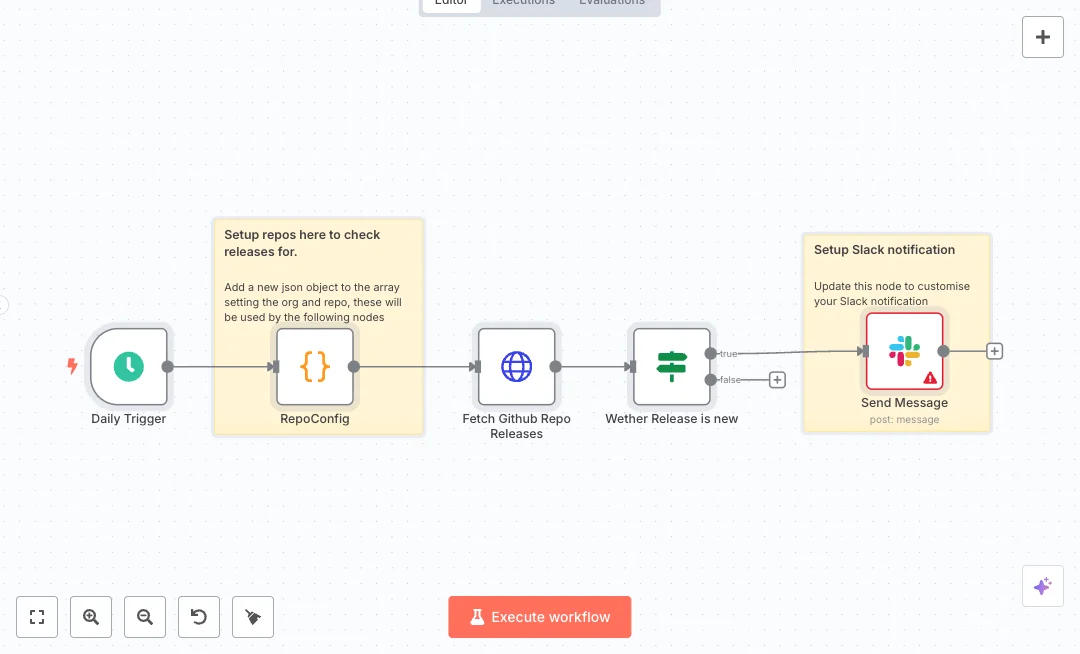
Task: Select the Wether Release is new node
Action: point(671,367)
